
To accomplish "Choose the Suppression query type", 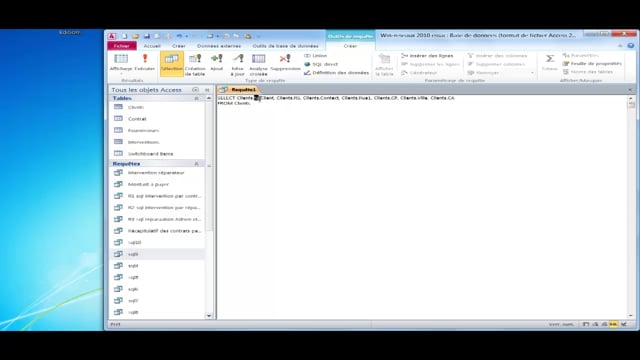I will (x=285, y=62).
